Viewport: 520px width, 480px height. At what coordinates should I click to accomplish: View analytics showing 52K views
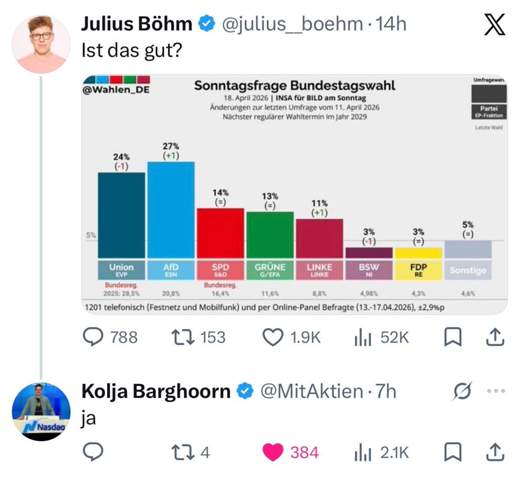[381, 337]
